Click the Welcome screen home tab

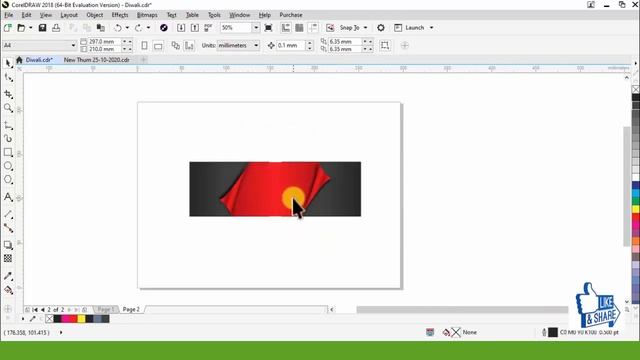(19, 60)
